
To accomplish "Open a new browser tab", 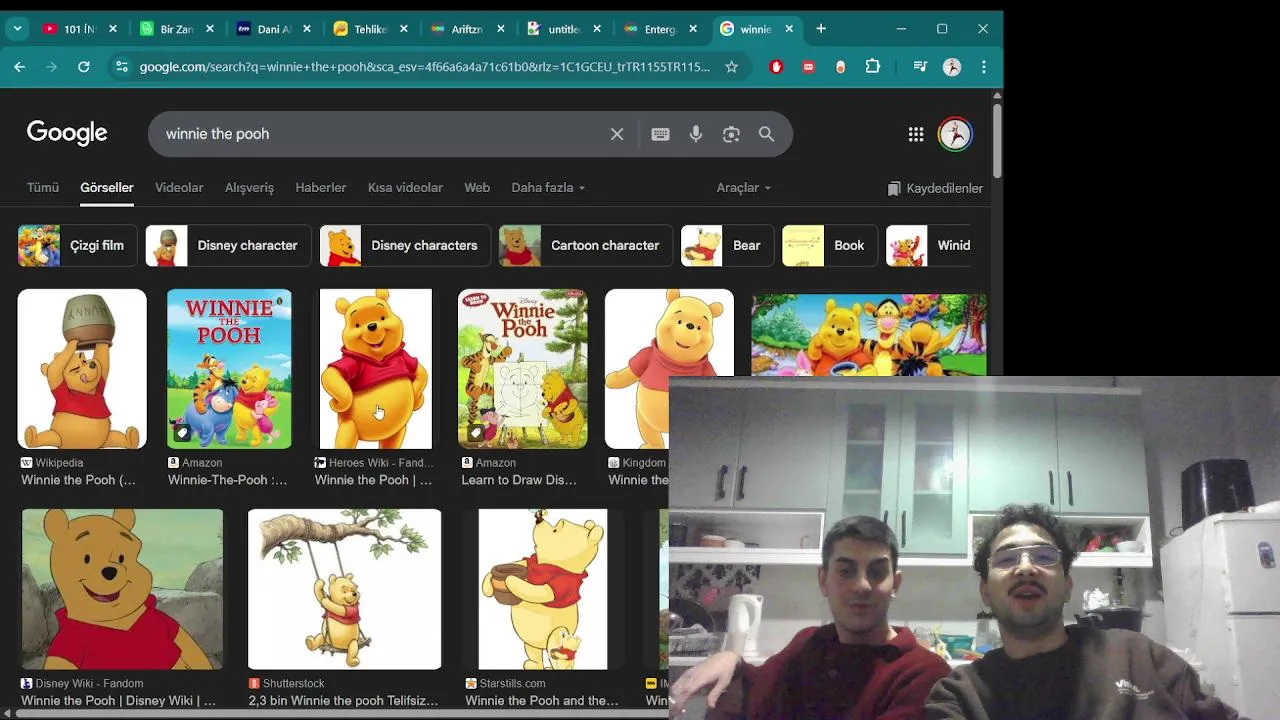I will 821,29.
